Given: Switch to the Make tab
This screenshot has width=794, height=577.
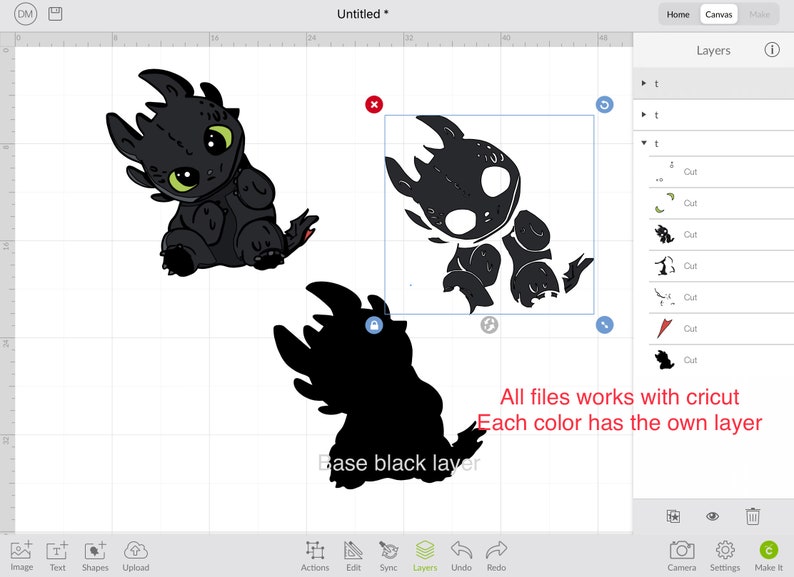Looking at the screenshot, I should click(x=759, y=15).
